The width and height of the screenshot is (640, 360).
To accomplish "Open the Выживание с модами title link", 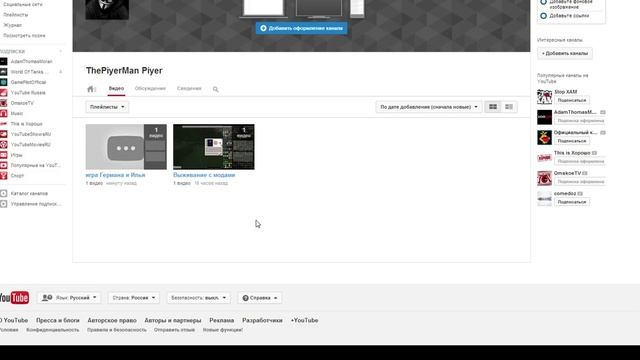I will pyautogui.click(x=204, y=175).
